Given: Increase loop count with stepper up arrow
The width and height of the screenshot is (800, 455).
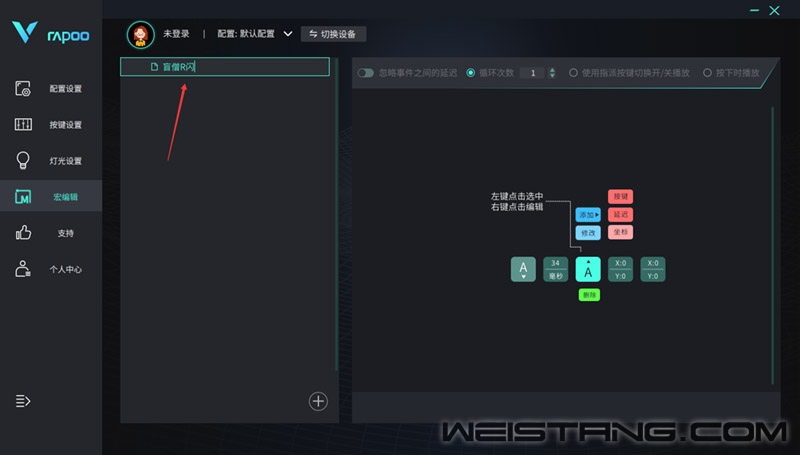Looking at the screenshot, I should click(552, 70).
